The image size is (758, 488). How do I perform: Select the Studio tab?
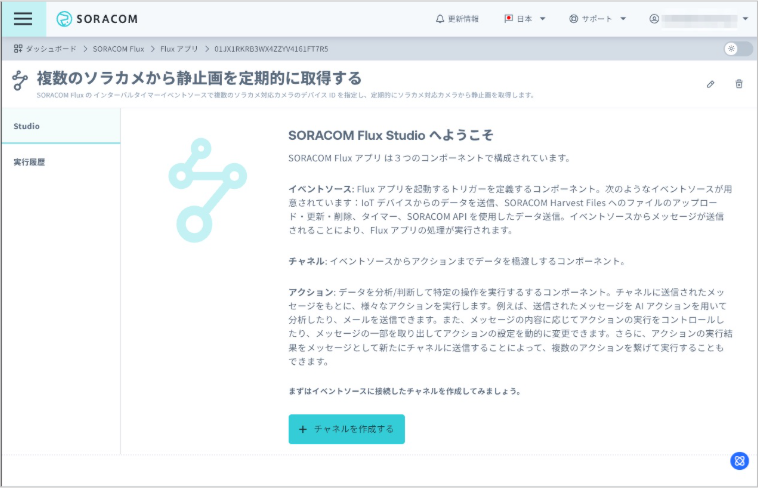[61, 126]
